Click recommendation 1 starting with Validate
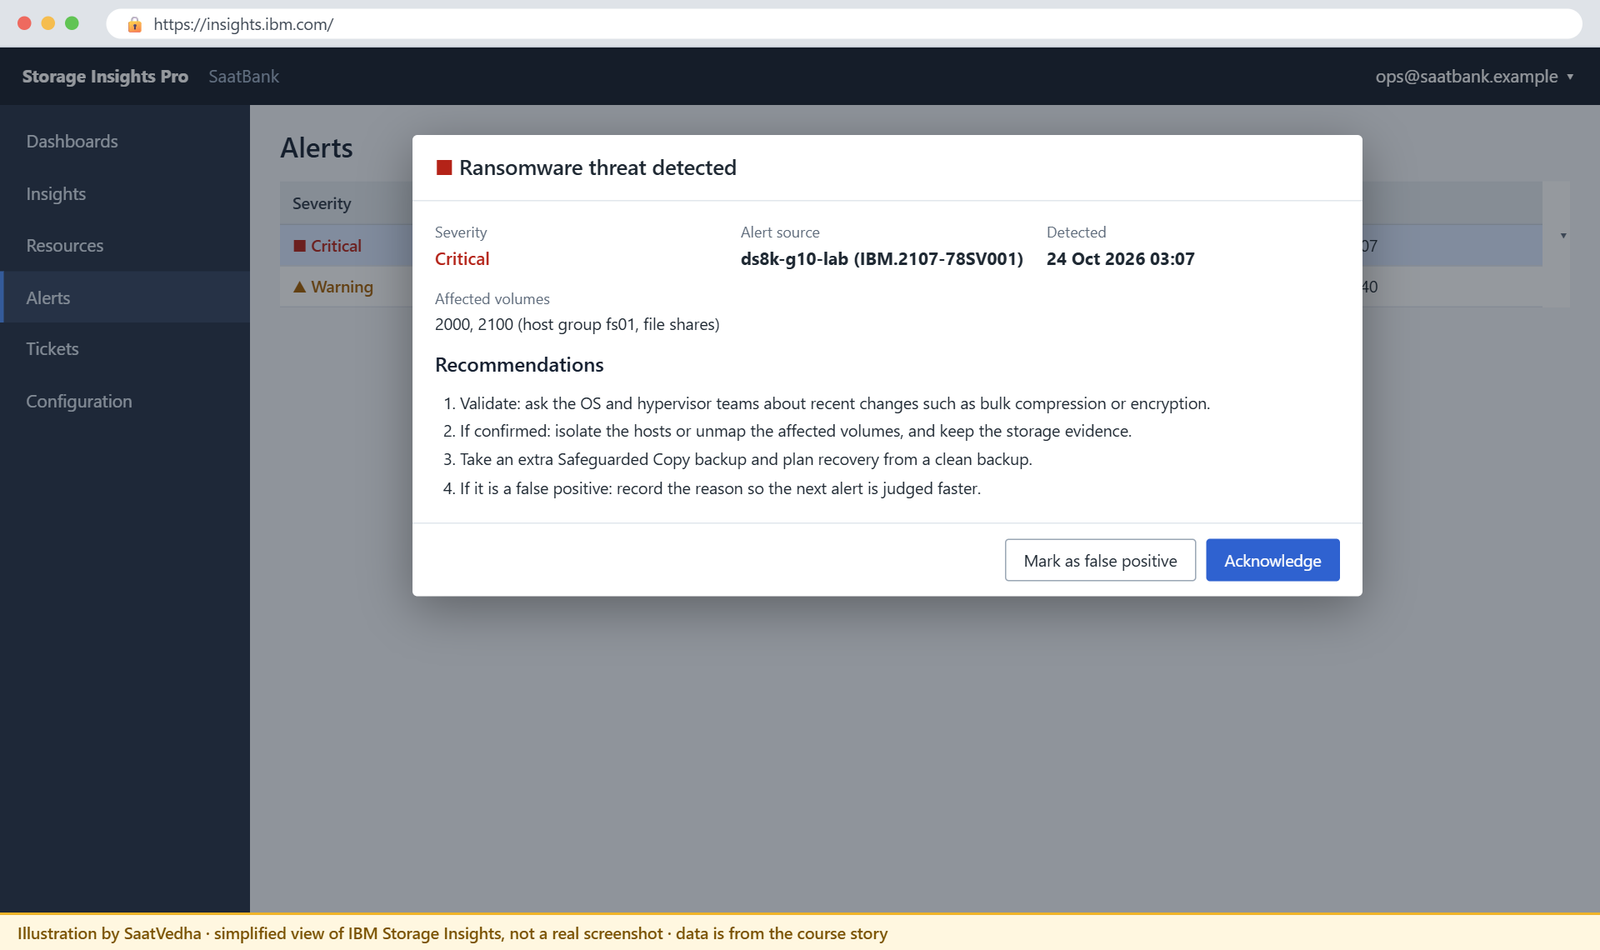Screen dimensions: 1600x950 (x=827, y=404)
